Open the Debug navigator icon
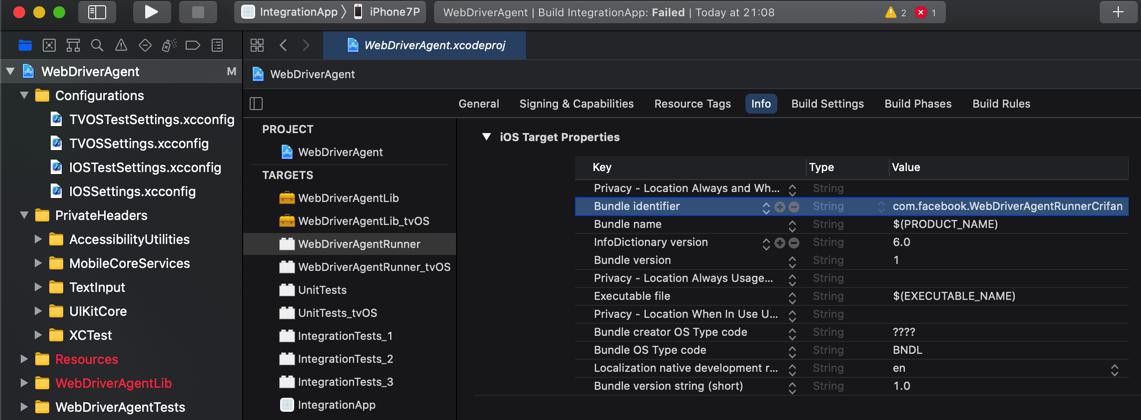Viewport: 1141px width, 420px height. 169,45
